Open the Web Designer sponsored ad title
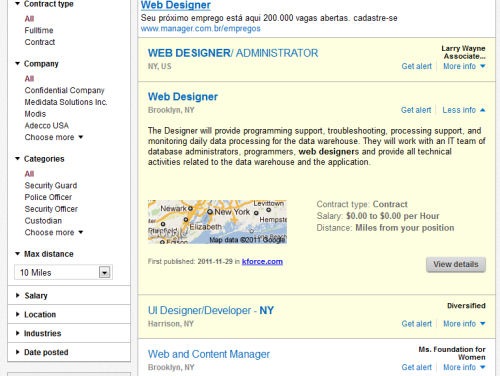The height and width of the screenshot is (376, 500). coord(176,5)
